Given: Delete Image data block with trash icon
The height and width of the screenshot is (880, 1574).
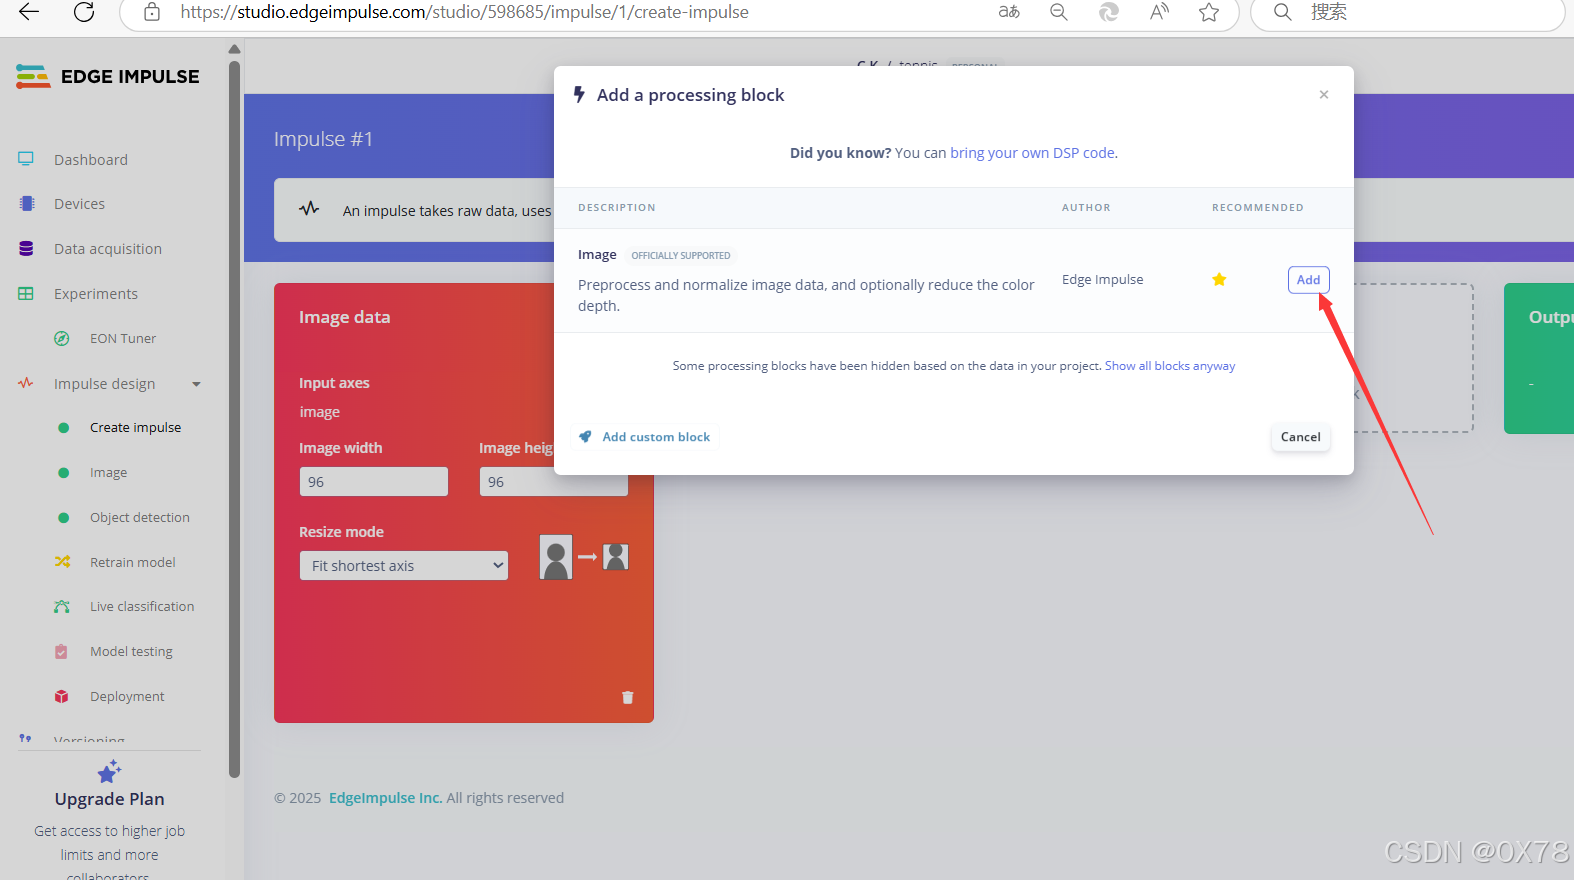Looking at the screenshot, I should click(628, 697).
